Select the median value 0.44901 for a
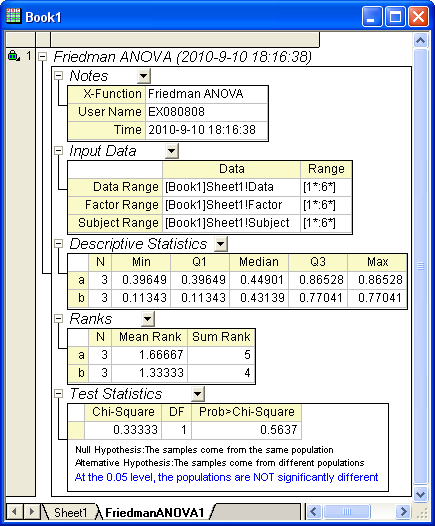 [x=259, y=280]
